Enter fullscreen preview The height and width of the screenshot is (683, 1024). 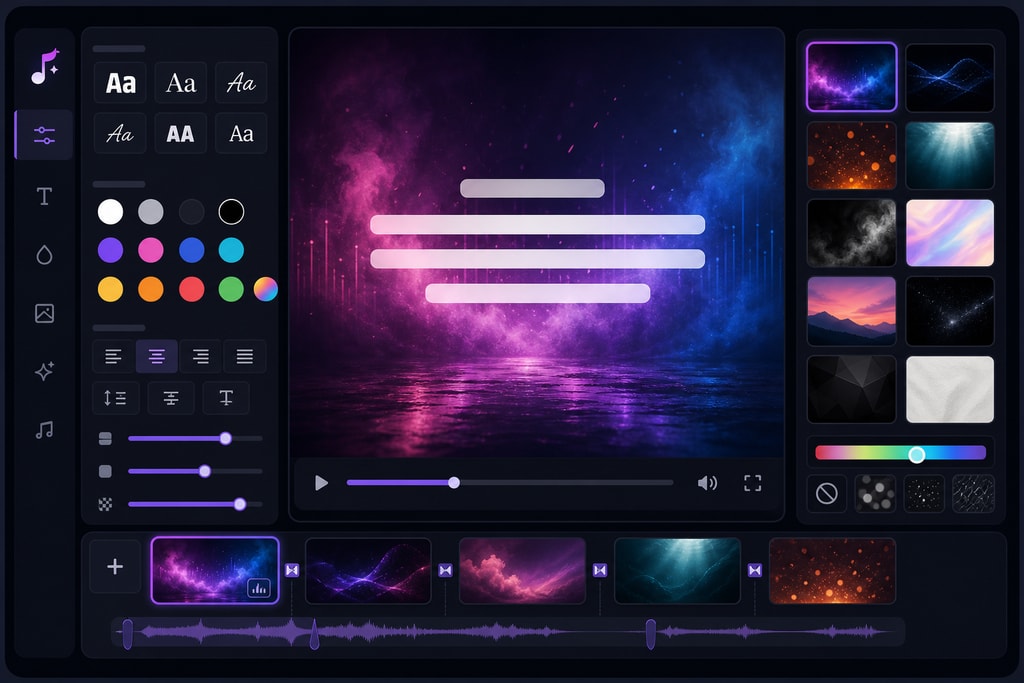click(x=752, y=483)
